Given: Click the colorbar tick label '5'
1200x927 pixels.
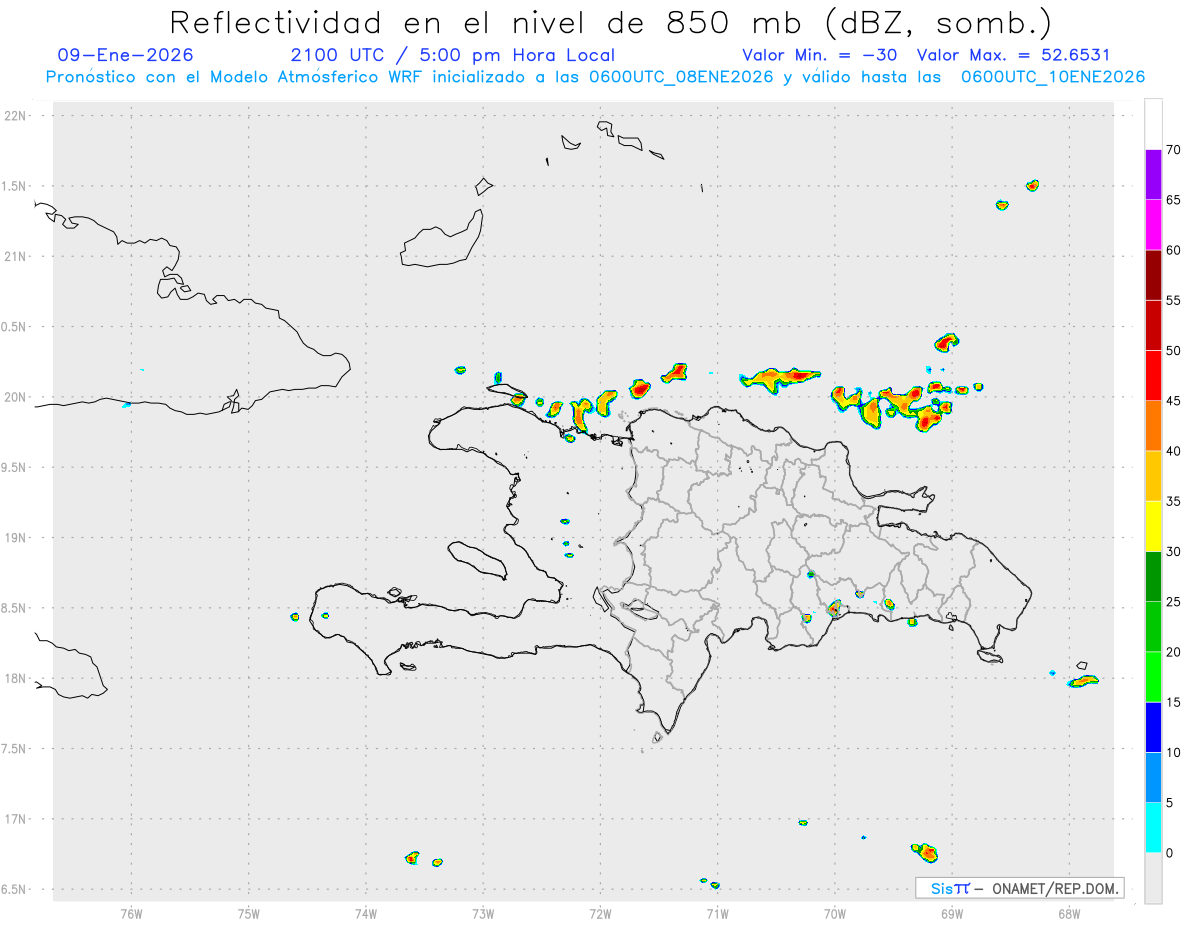Looking at the screenshot, I should [x=1169, y=803].
